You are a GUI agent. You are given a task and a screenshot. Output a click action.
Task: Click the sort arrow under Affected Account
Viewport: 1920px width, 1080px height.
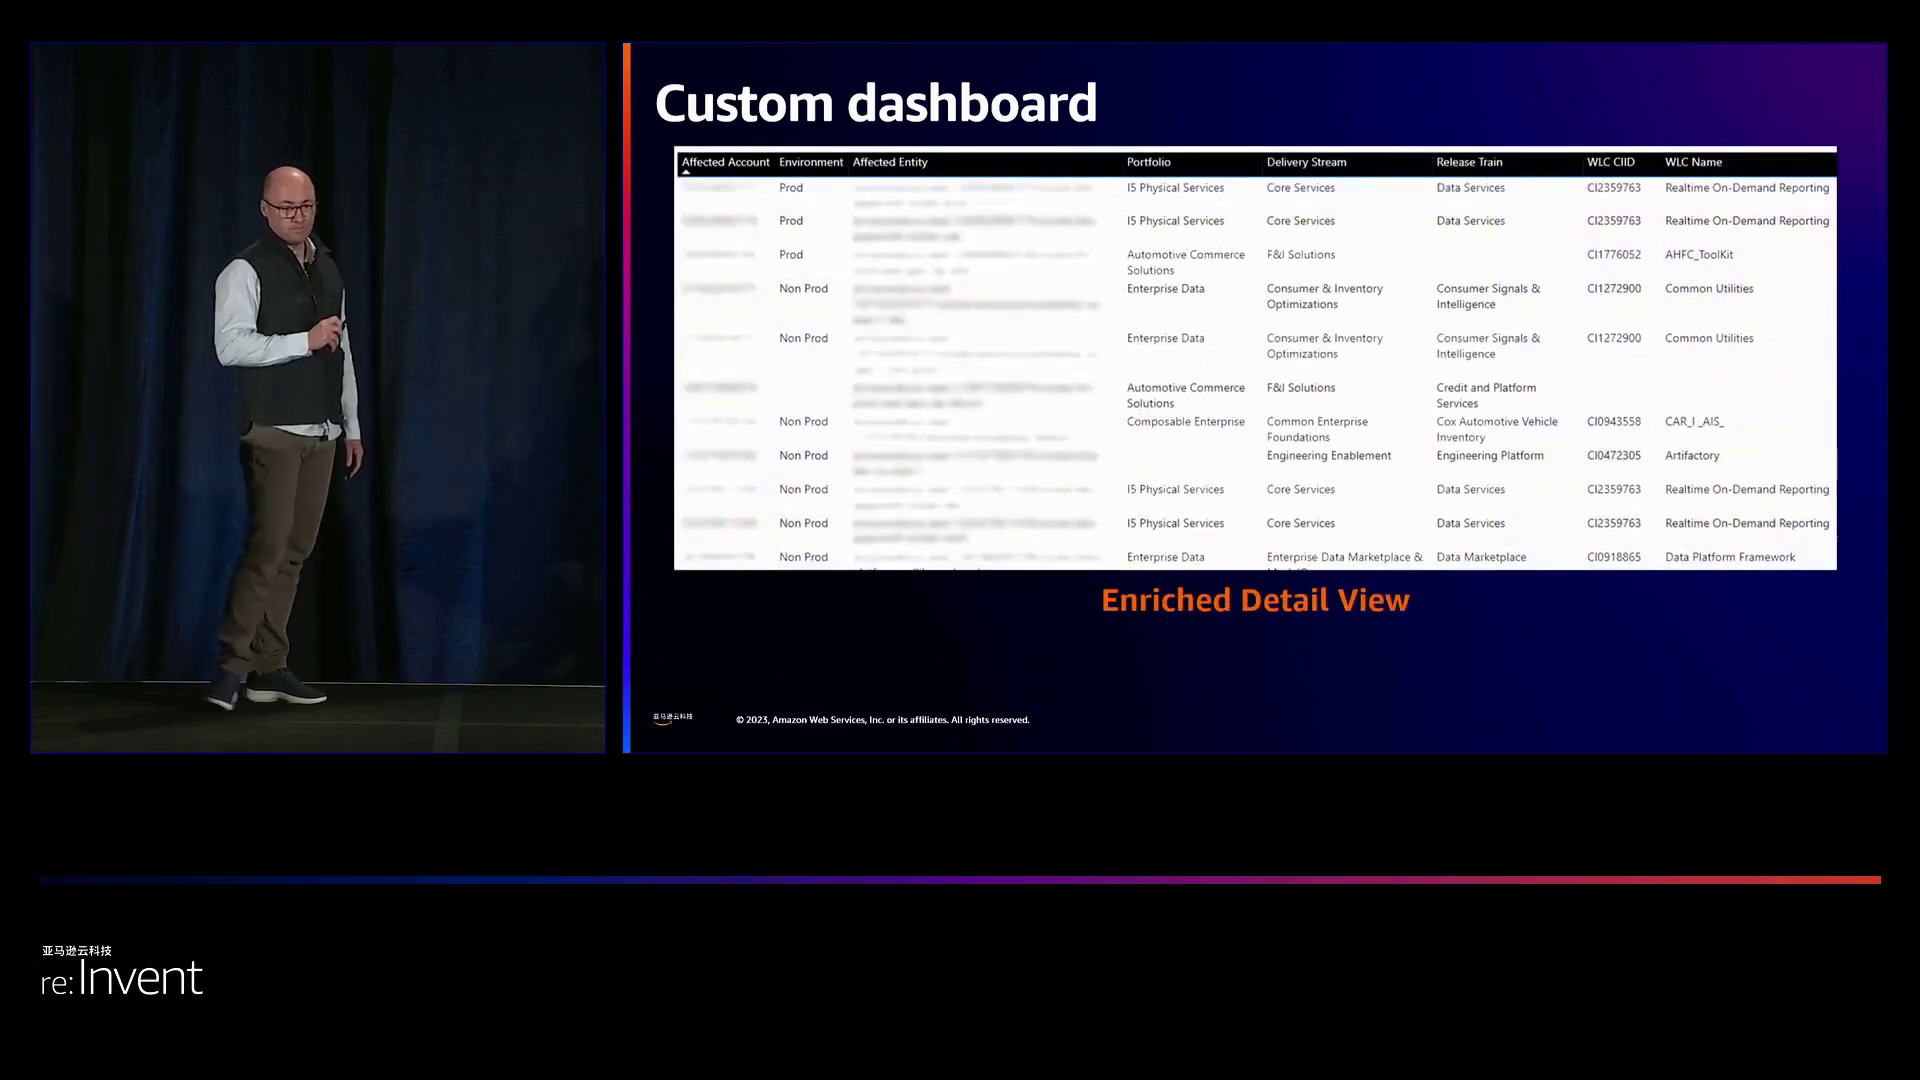tap(686, 173)
